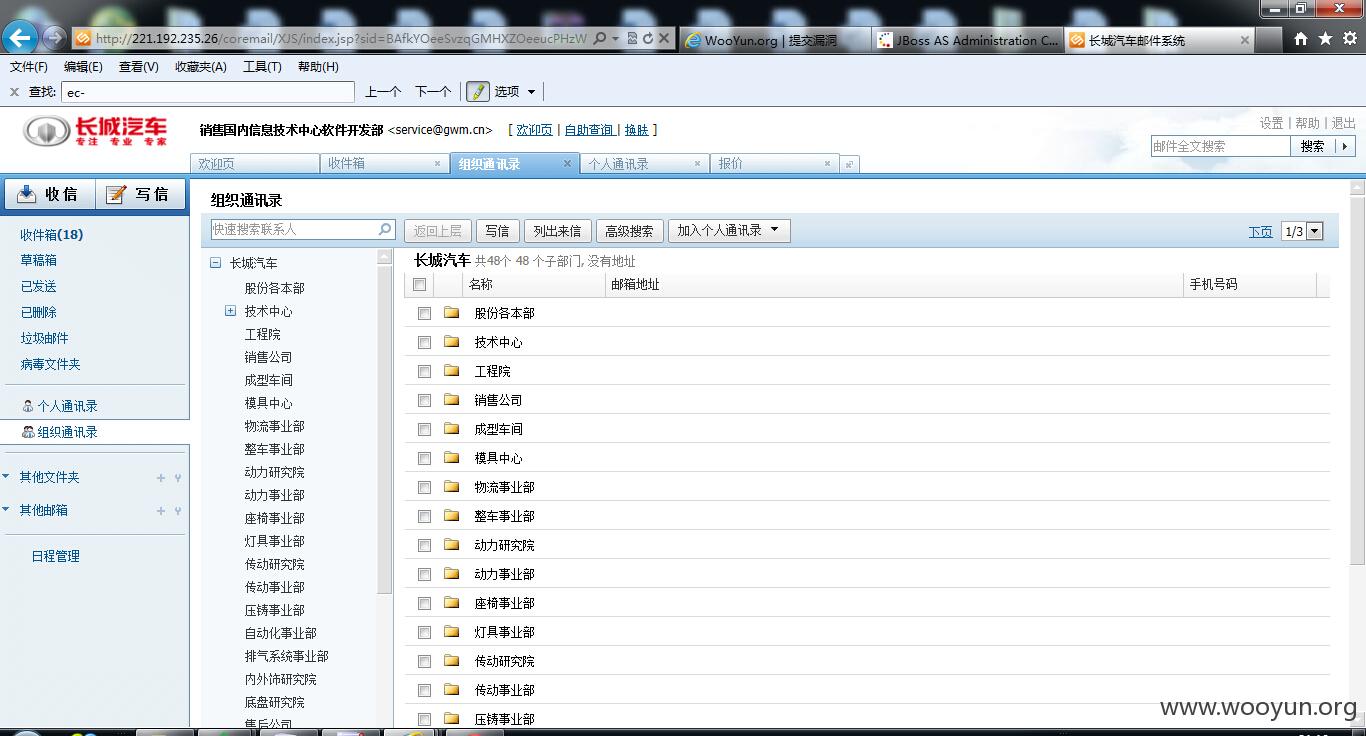Switch to the 欢迎页 tab
Screen dimensions: 1366x736
pos(255,164)
